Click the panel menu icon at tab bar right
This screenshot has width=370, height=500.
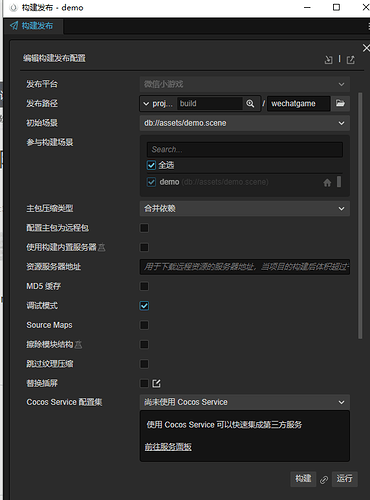368,26
